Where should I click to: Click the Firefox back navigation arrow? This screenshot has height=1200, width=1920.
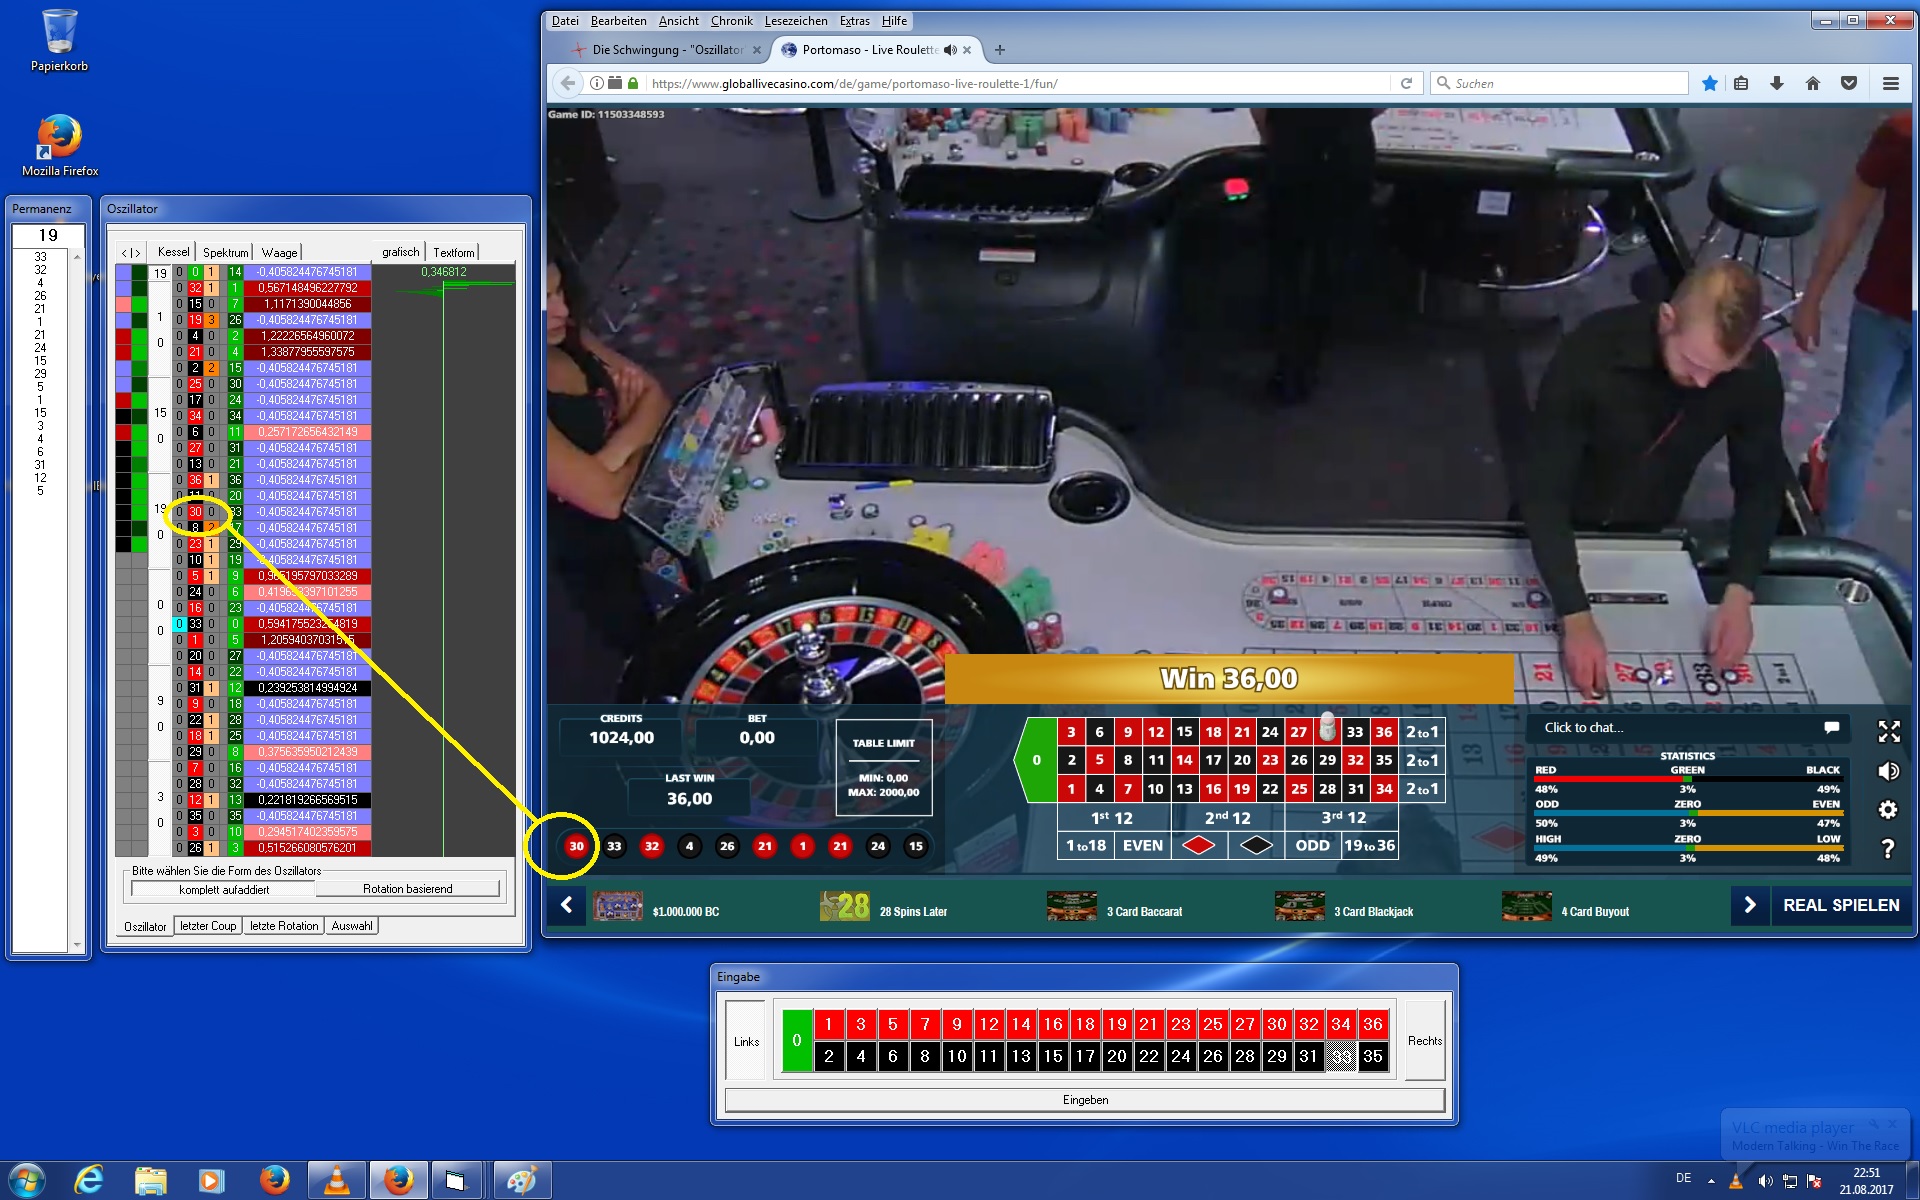coord(568,83)
